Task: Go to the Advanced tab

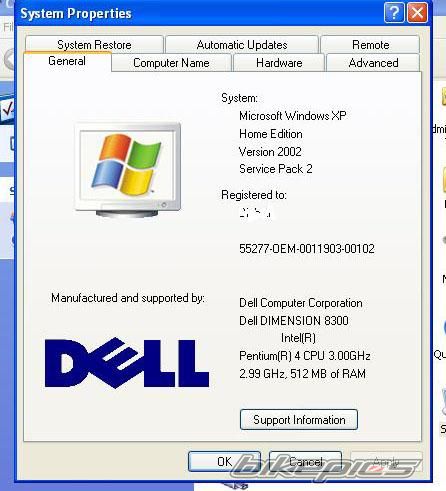Action: pyautogui.click(x=373, y=63)
